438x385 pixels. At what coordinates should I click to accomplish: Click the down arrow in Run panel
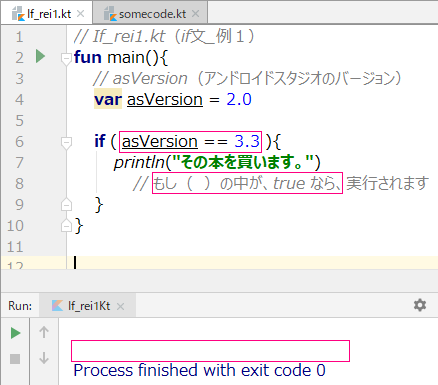click(44, 358)
